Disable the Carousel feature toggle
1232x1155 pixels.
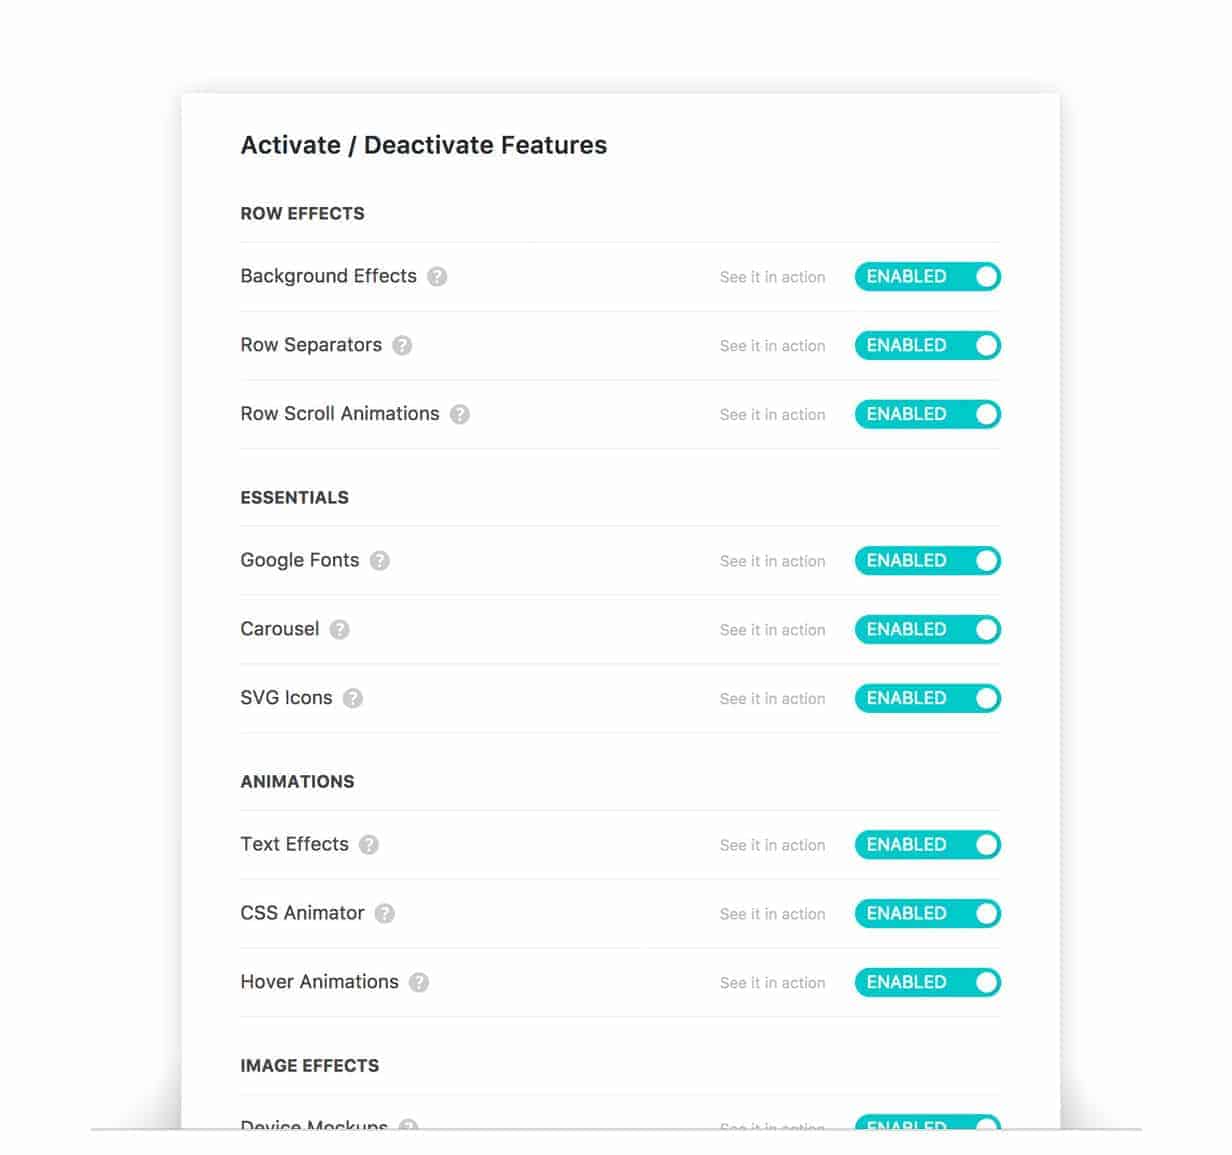tap(928, 630)
